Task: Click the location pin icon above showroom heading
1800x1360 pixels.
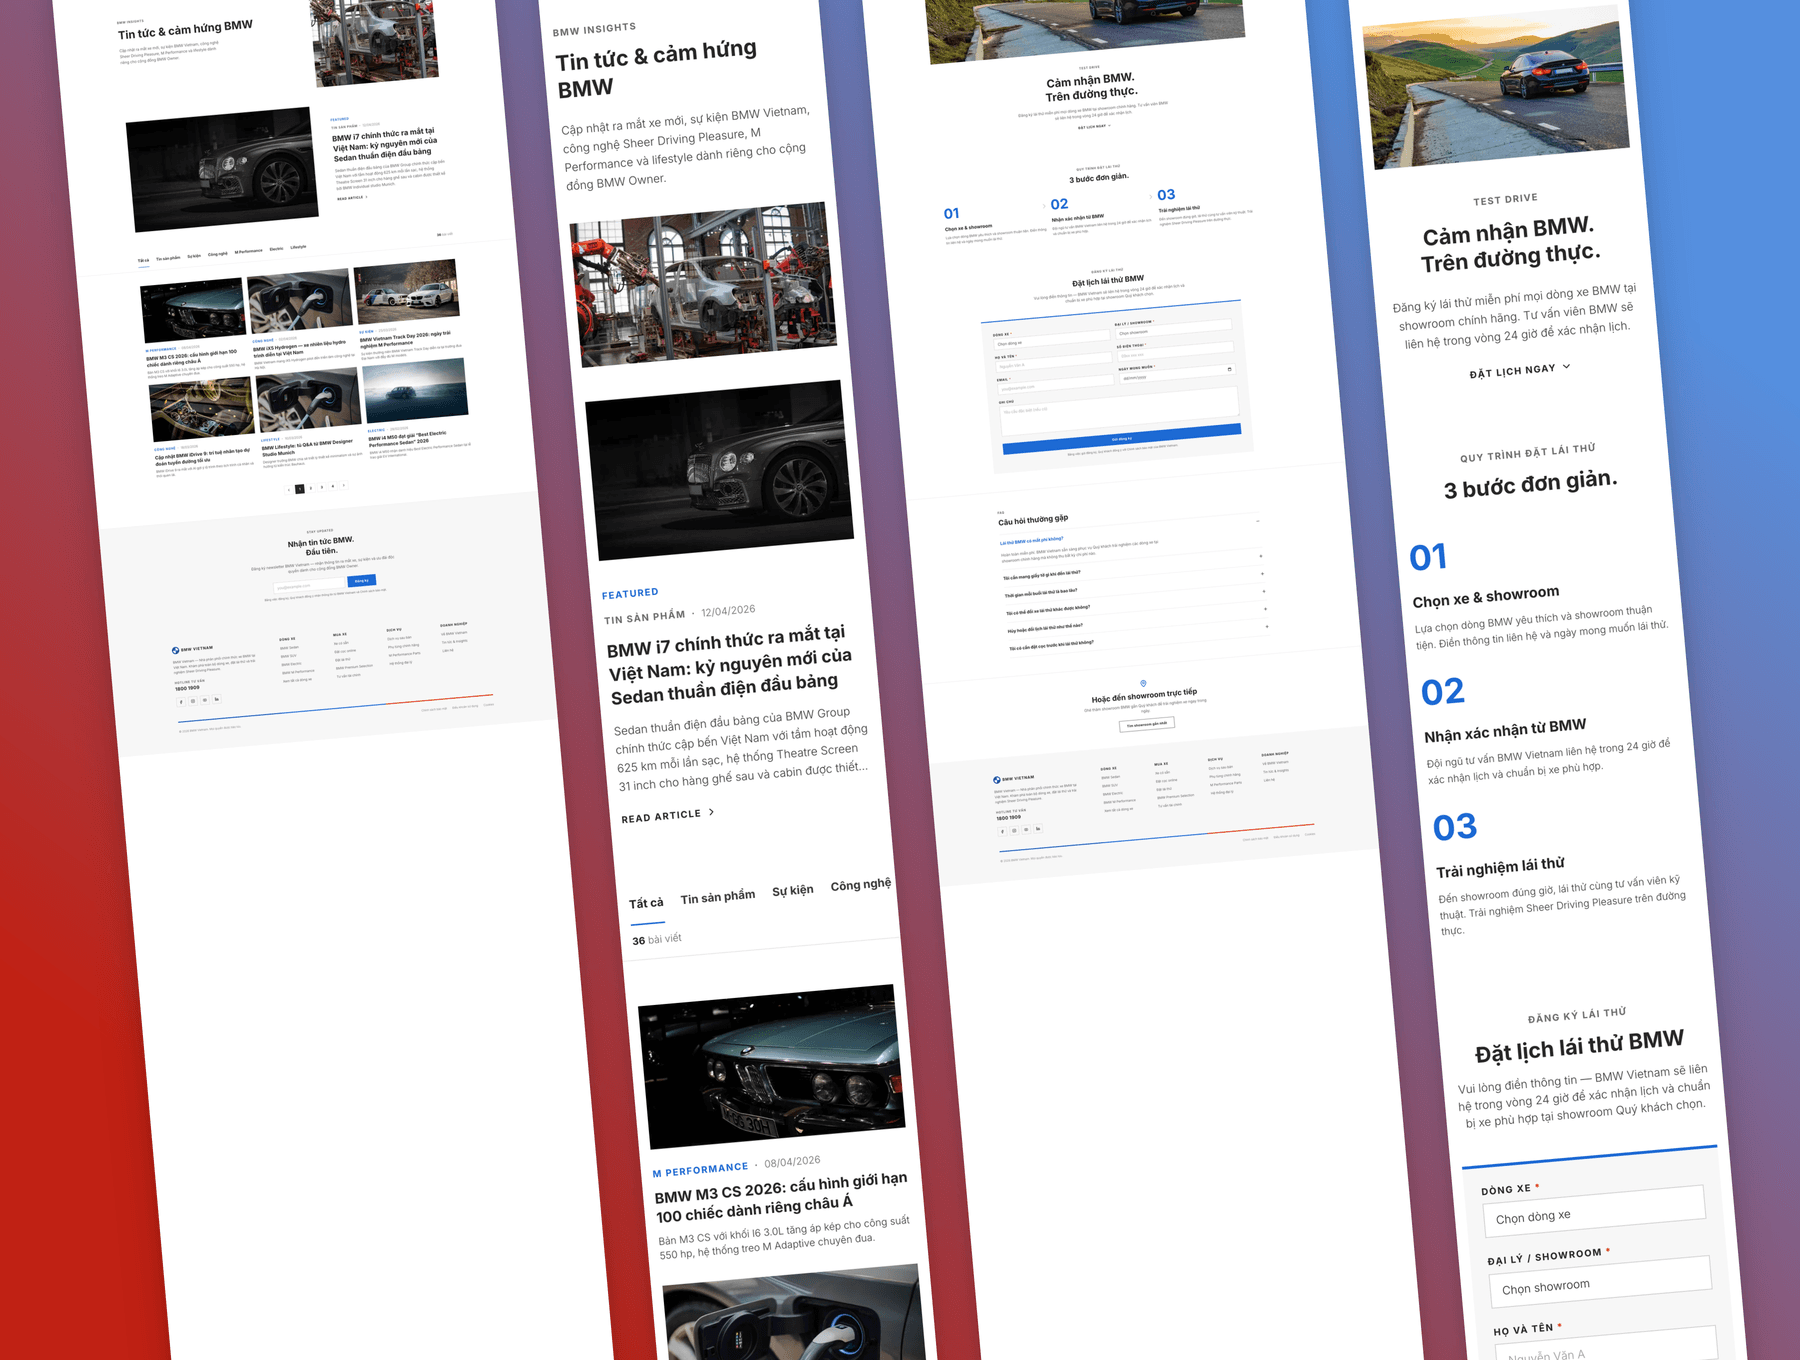Action: [1143, 684]
